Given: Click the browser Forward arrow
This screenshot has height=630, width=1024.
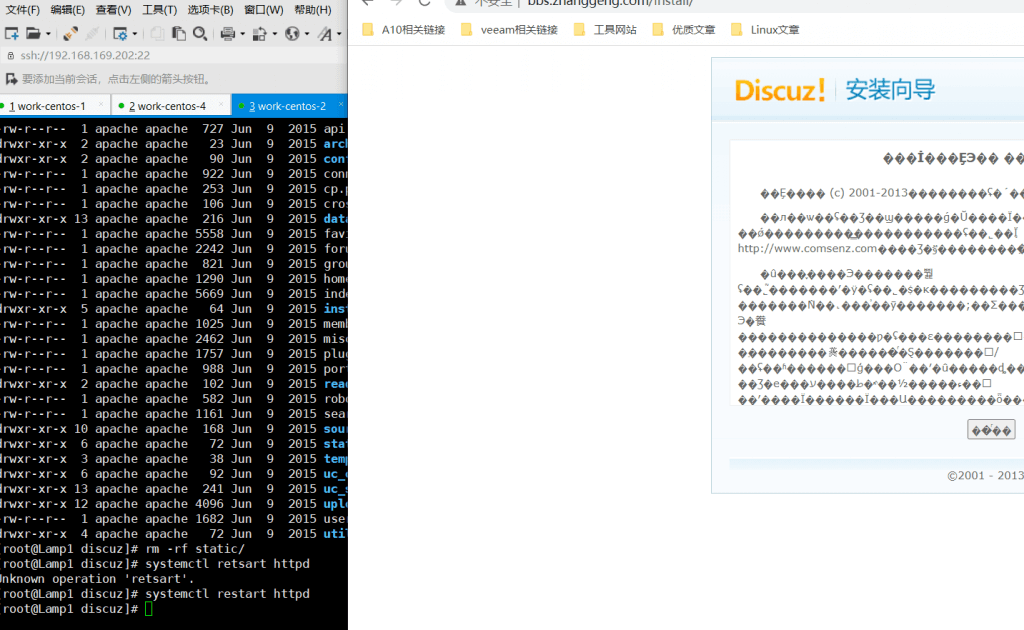Looking at the screenshot, I should (396, 3).
